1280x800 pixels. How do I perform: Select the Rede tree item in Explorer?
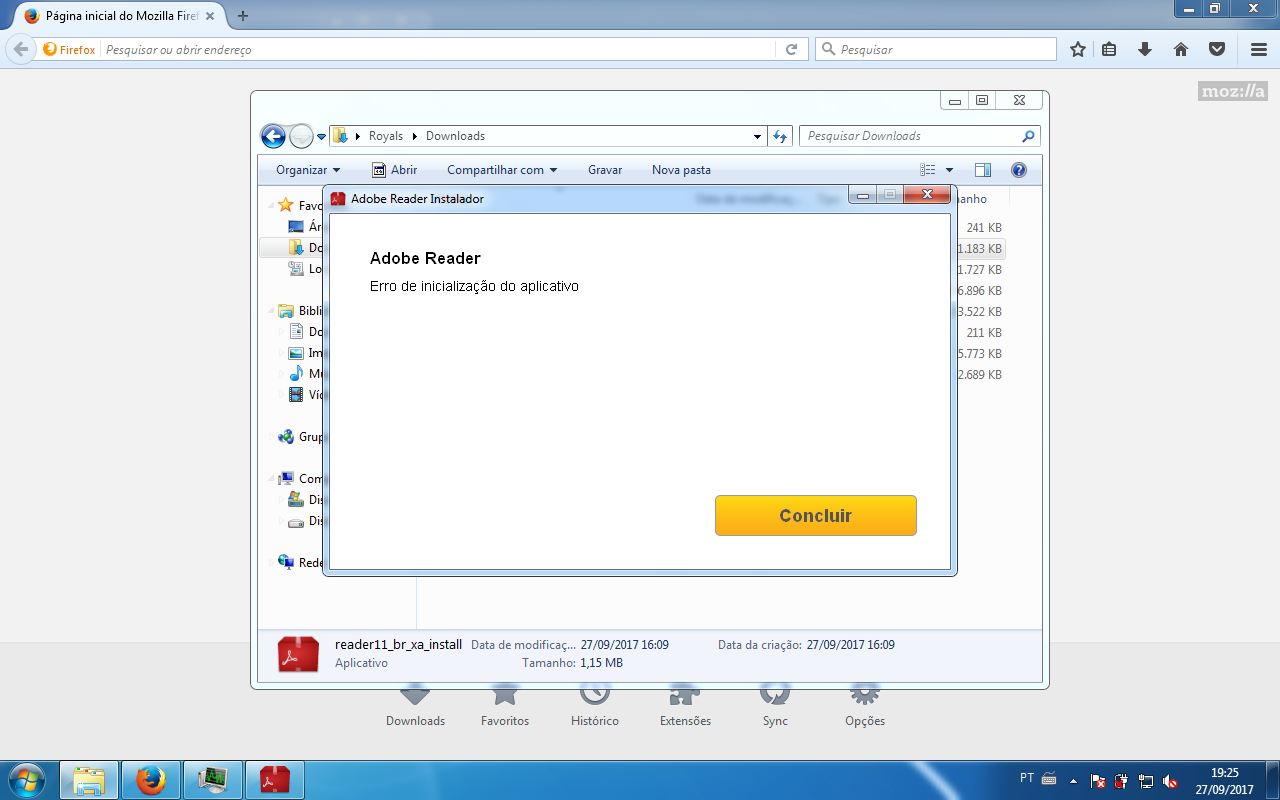301,563
